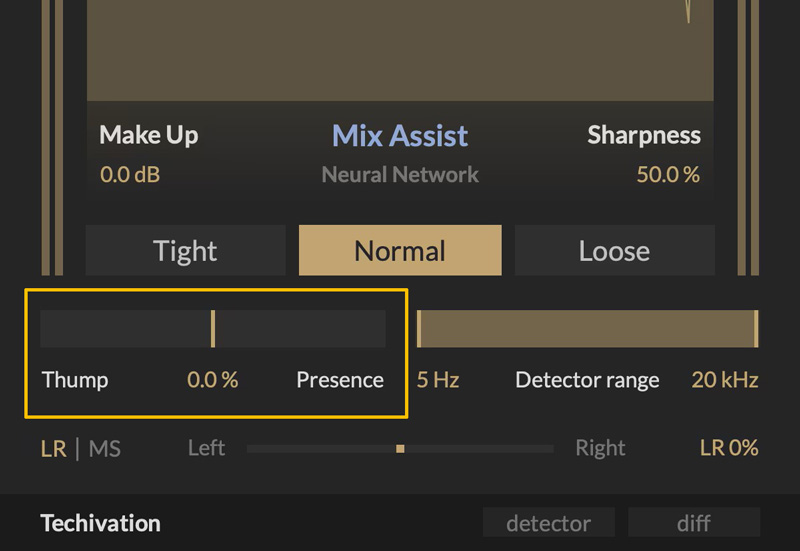Toggle the diff listen button
The width and height of the screenshot is (800, 551).
coord(693,522)
